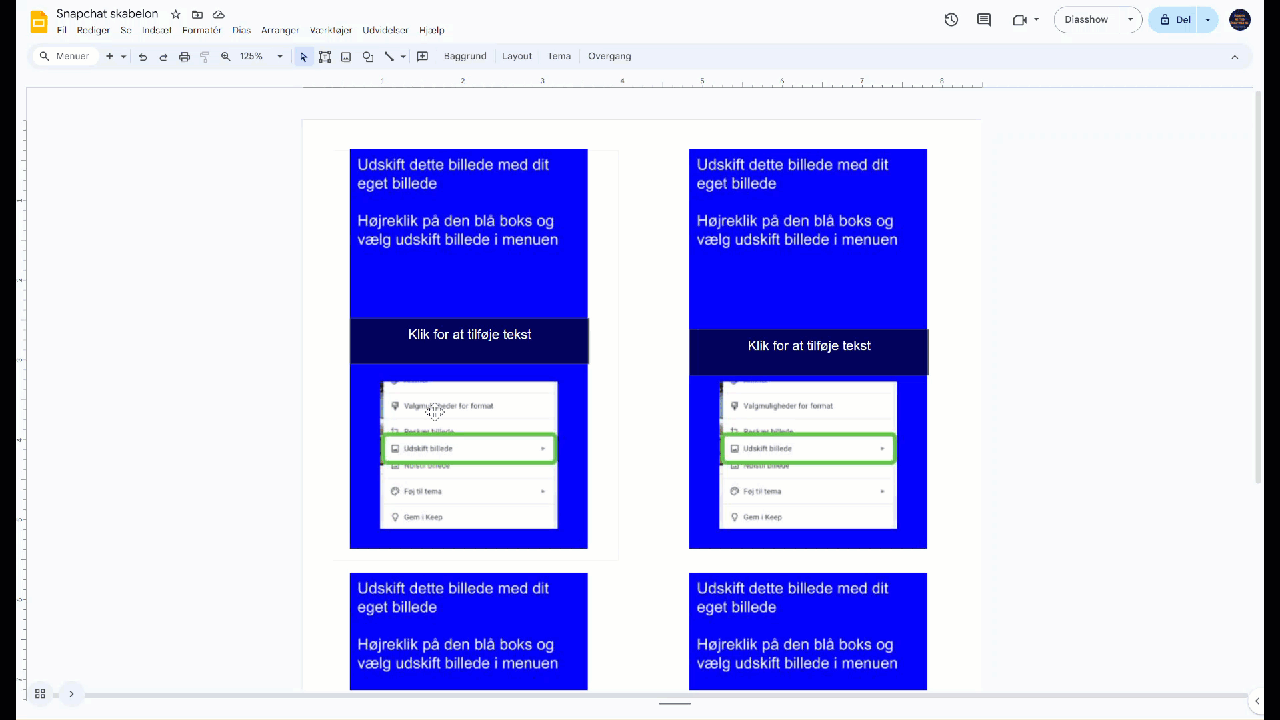This screenshot has height=720, width=1280.
Task: Select the Shape tool icon
Action: 368,57
